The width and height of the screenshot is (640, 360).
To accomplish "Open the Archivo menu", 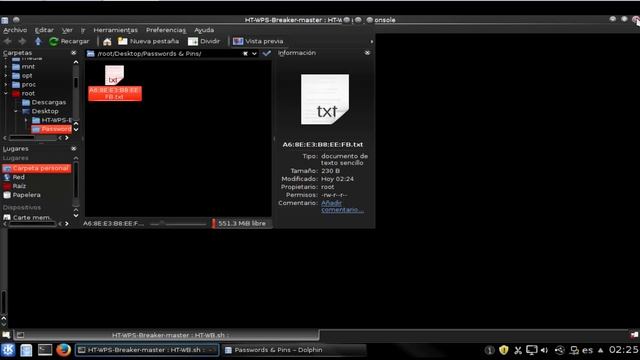I will [15, 30].
